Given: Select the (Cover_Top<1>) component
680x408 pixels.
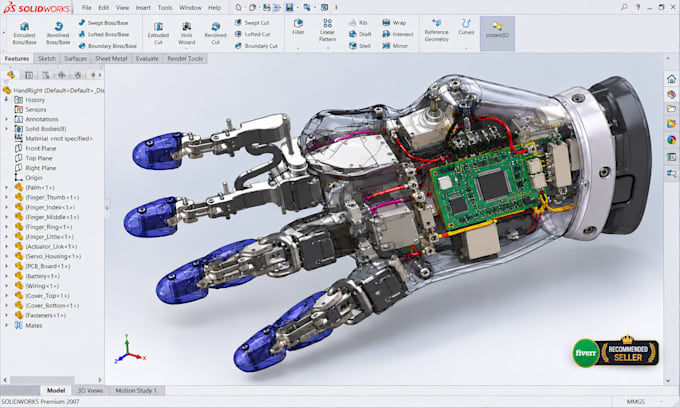Looking at the screenshot, I should [42, 296].
